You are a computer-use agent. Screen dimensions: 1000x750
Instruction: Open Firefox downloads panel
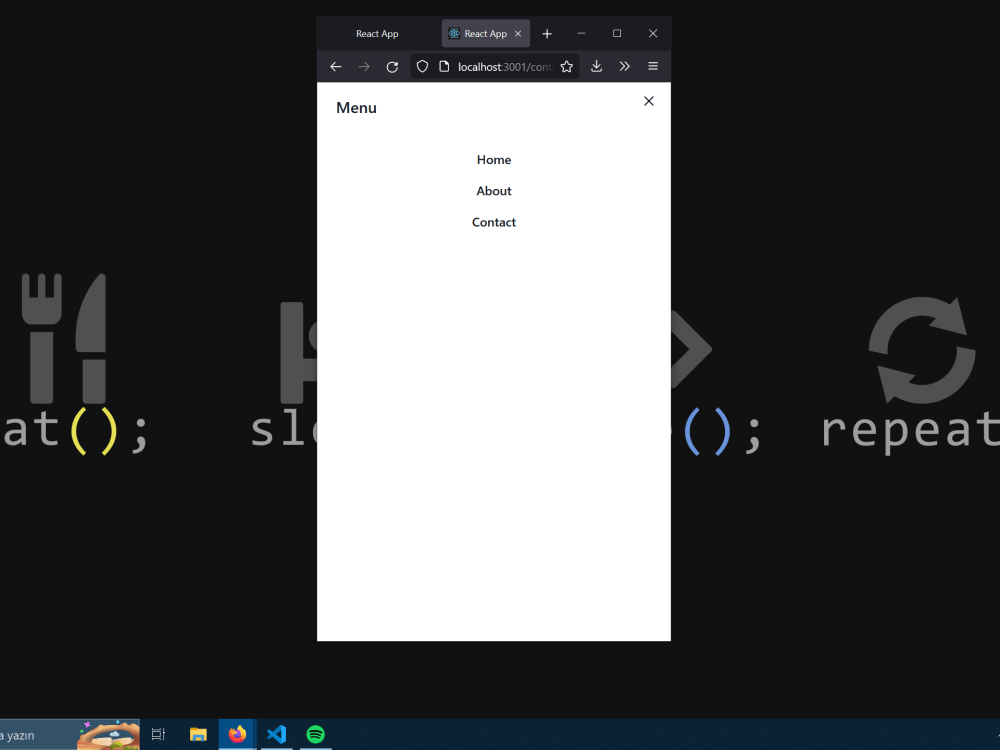coord(596,66)
